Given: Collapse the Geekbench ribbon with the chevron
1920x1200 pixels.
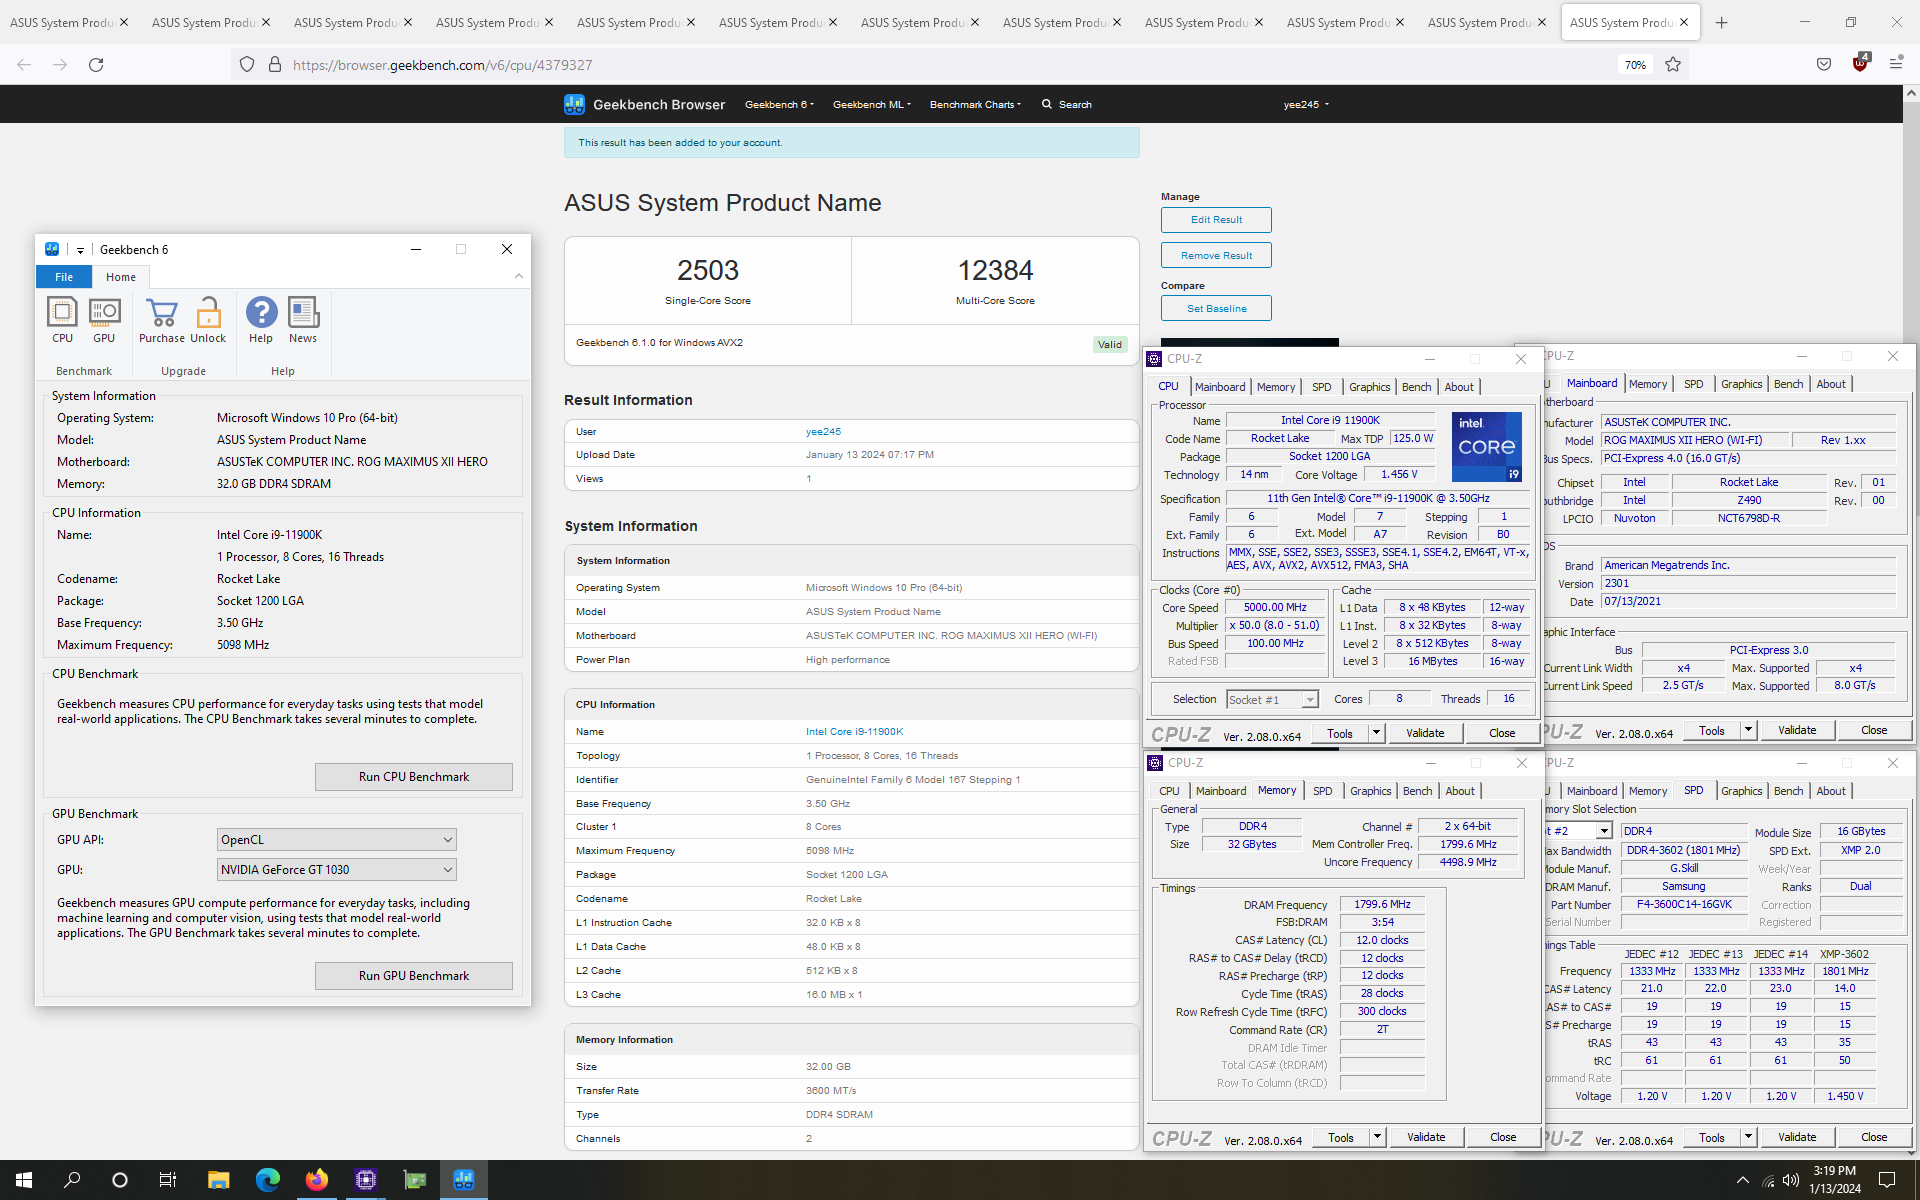Looking at the screenshot, I should click(518, 276).
